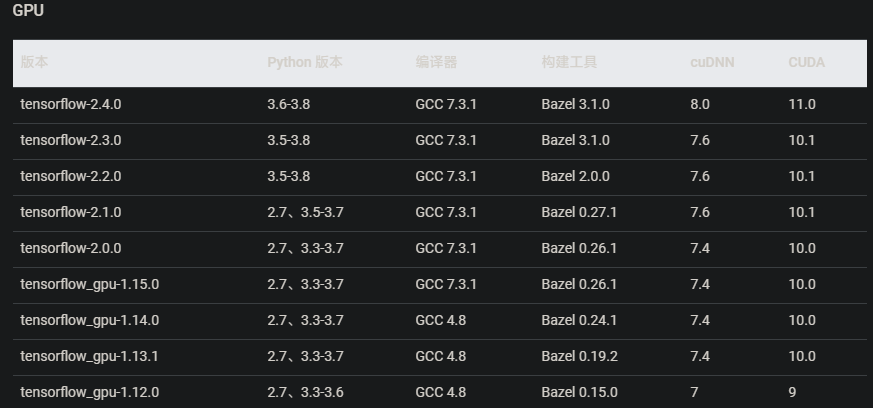Select the tensorflow_gpu-1.12.0 row label
The image size is (873, 408).
[x=89, y=392]
